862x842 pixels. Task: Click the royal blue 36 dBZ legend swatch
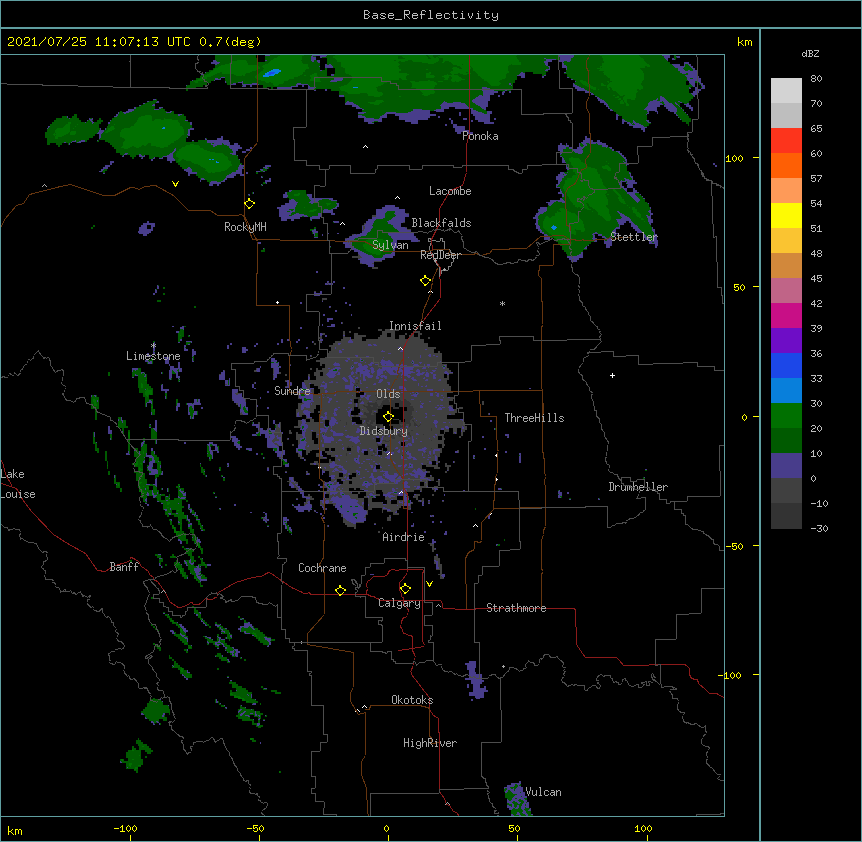coord(786,366)
